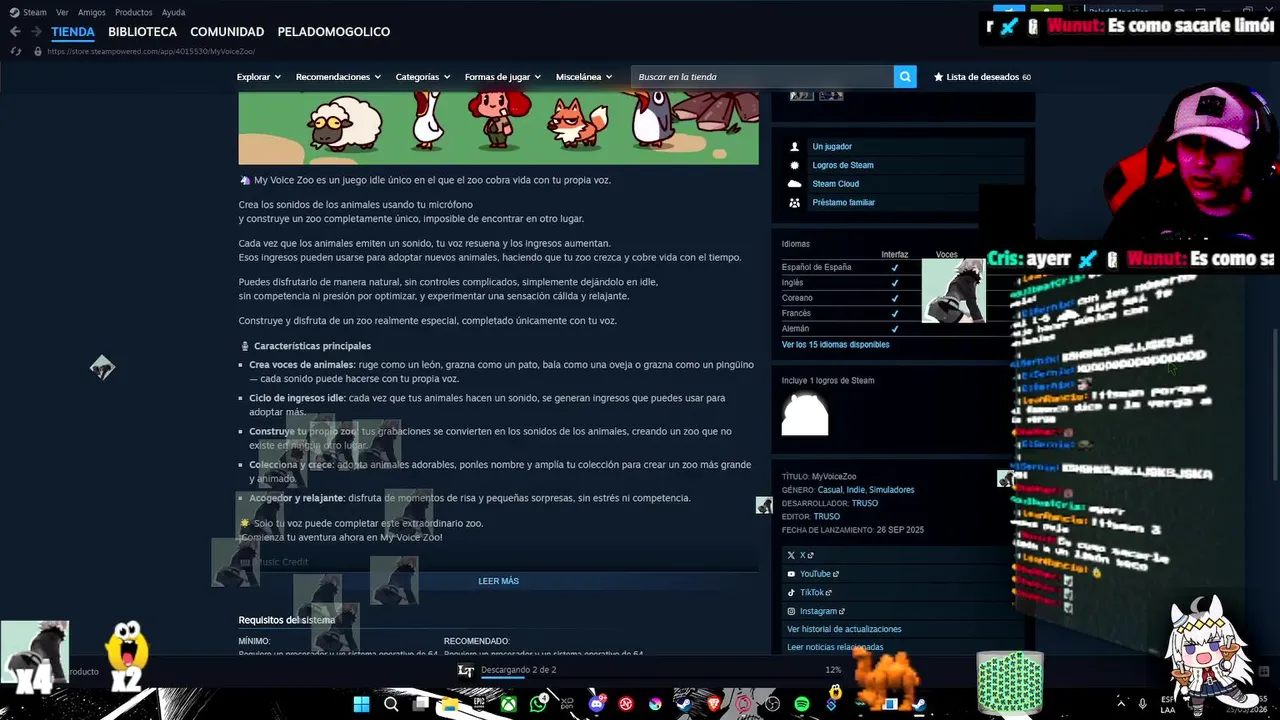1280x720 pixels.
Task: Open the downloads manager icon
Action: pos(465,670)
